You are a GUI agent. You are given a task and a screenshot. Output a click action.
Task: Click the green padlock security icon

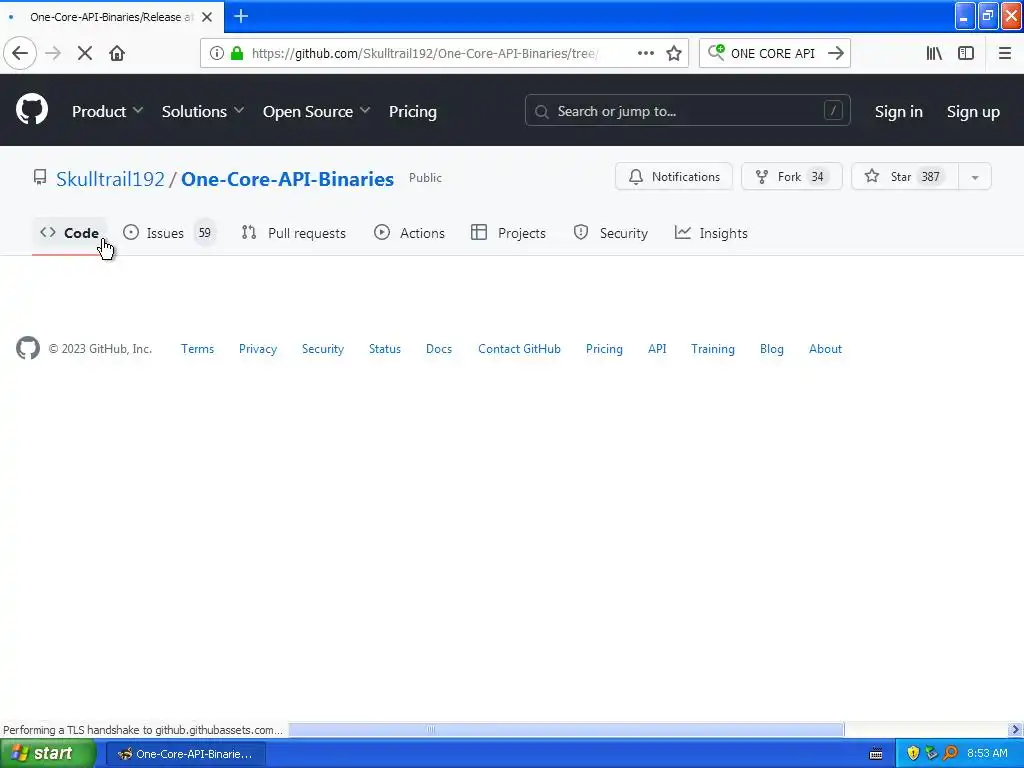point(237,53)
